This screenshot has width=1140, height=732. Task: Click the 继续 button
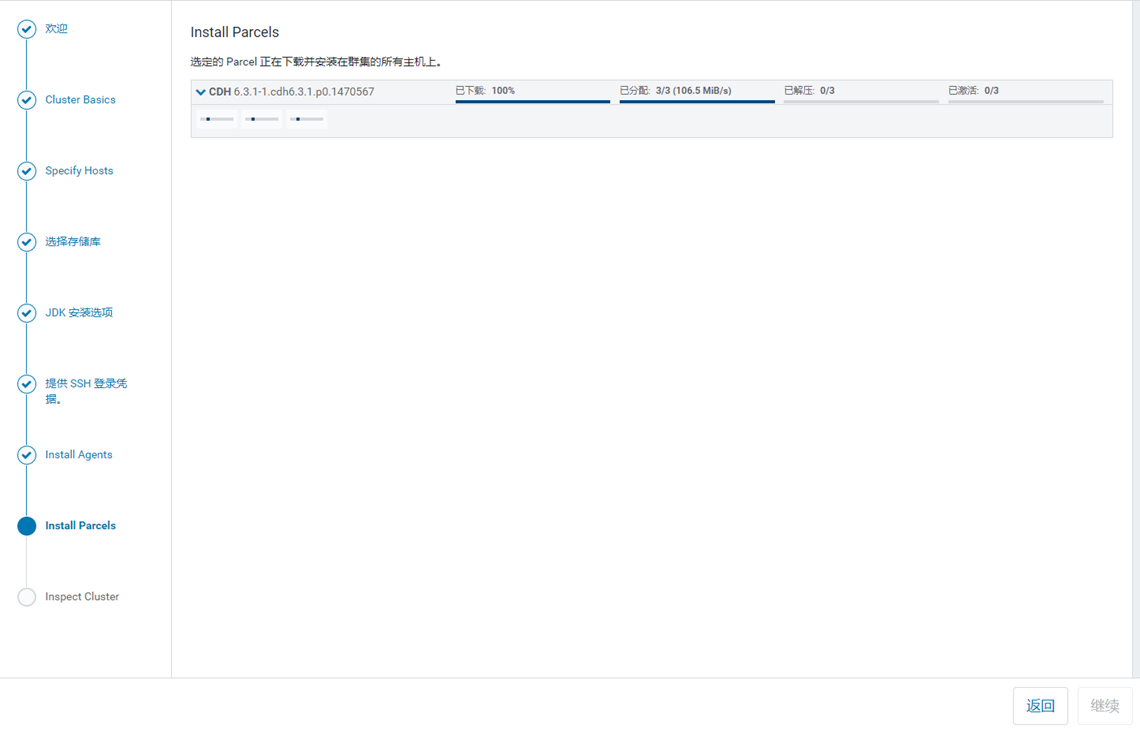point(1104,706)
